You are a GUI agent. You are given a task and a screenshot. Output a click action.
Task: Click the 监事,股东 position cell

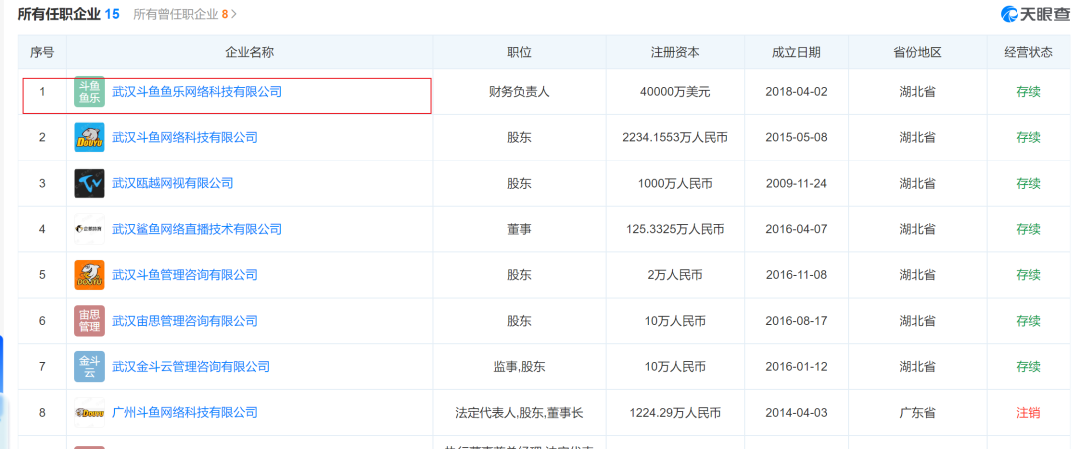[519, 366]
